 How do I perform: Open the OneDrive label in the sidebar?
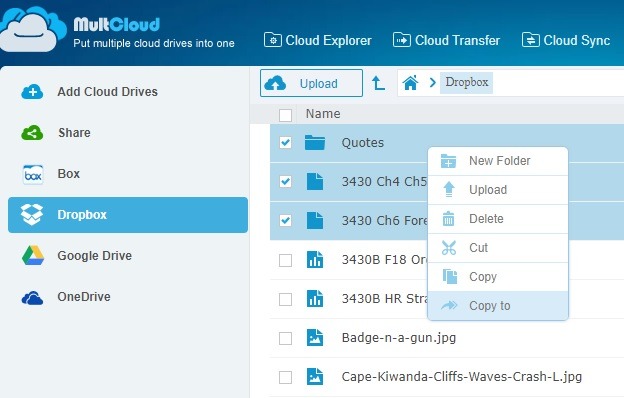[84, 297]
